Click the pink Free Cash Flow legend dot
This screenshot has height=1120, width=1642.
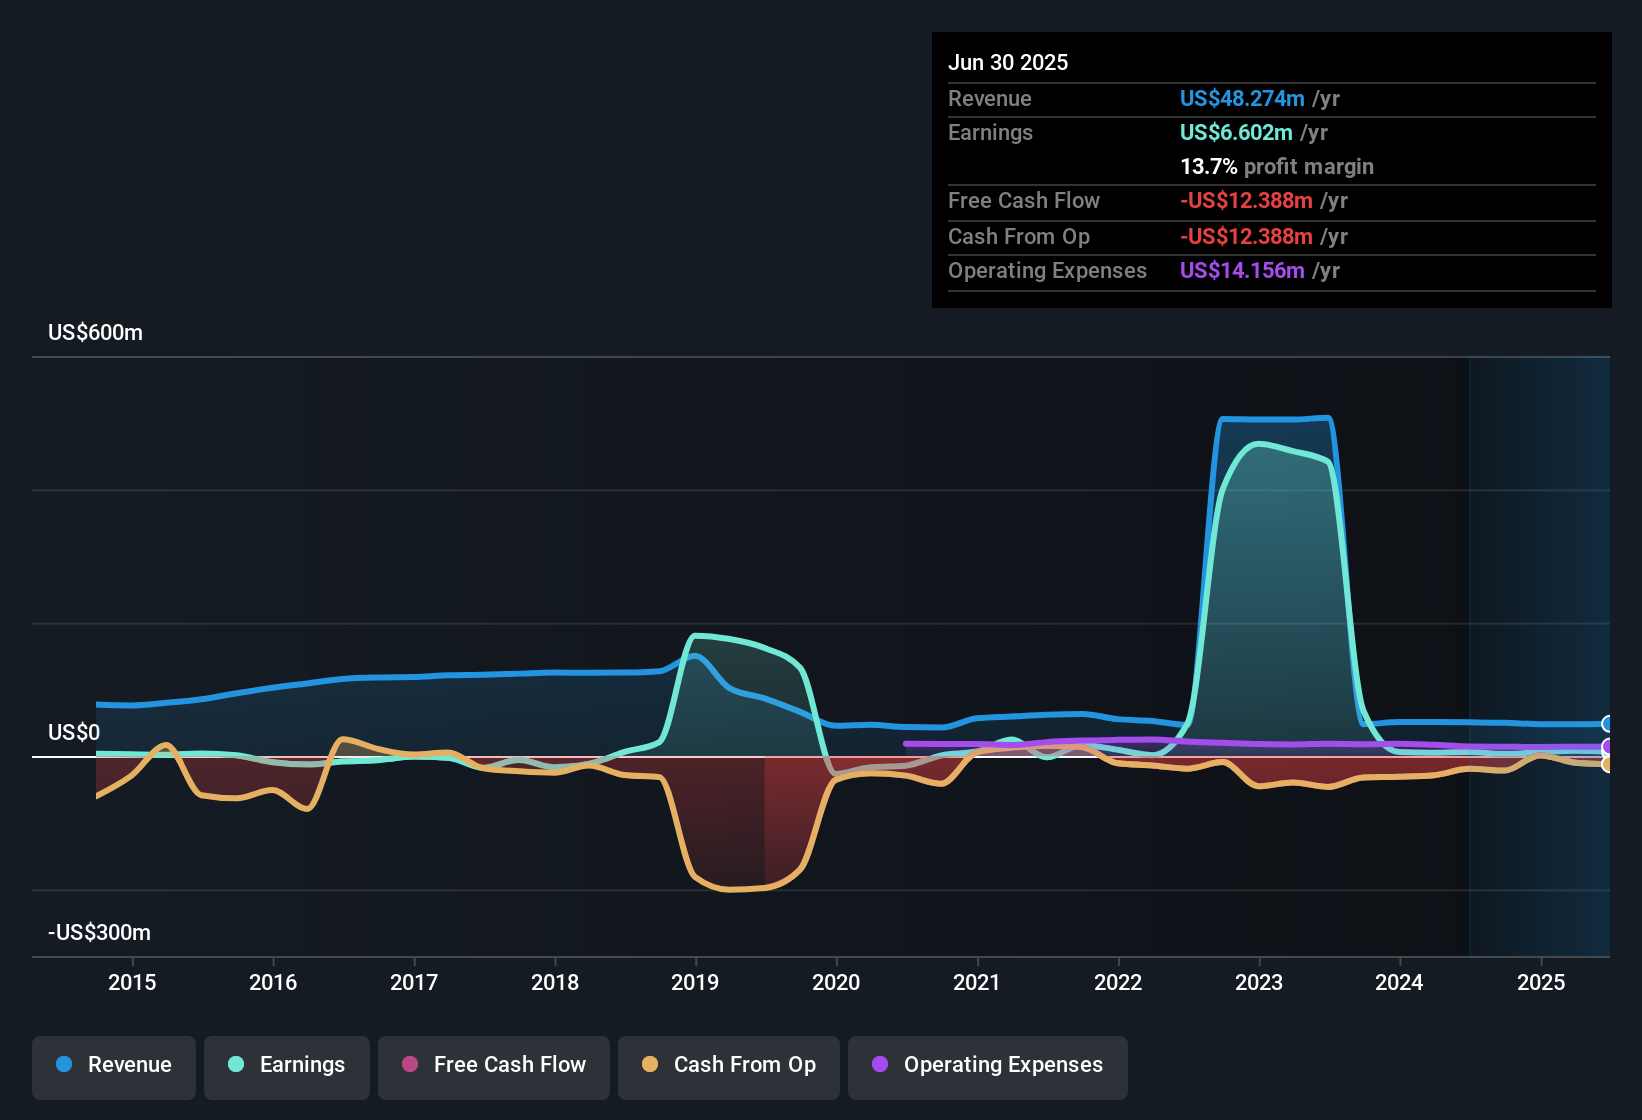(x=410, y=1065)
